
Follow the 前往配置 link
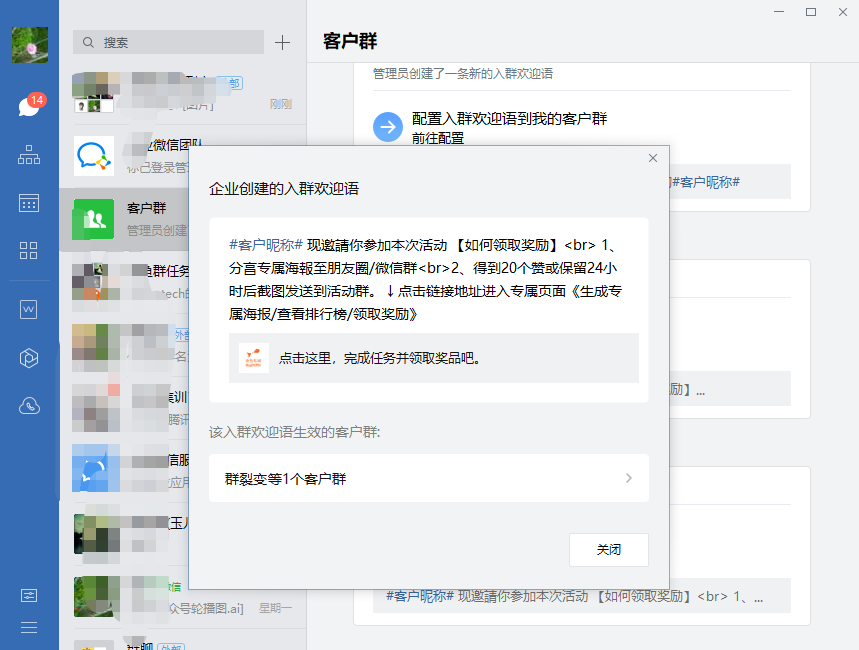(x=438, y=138)
